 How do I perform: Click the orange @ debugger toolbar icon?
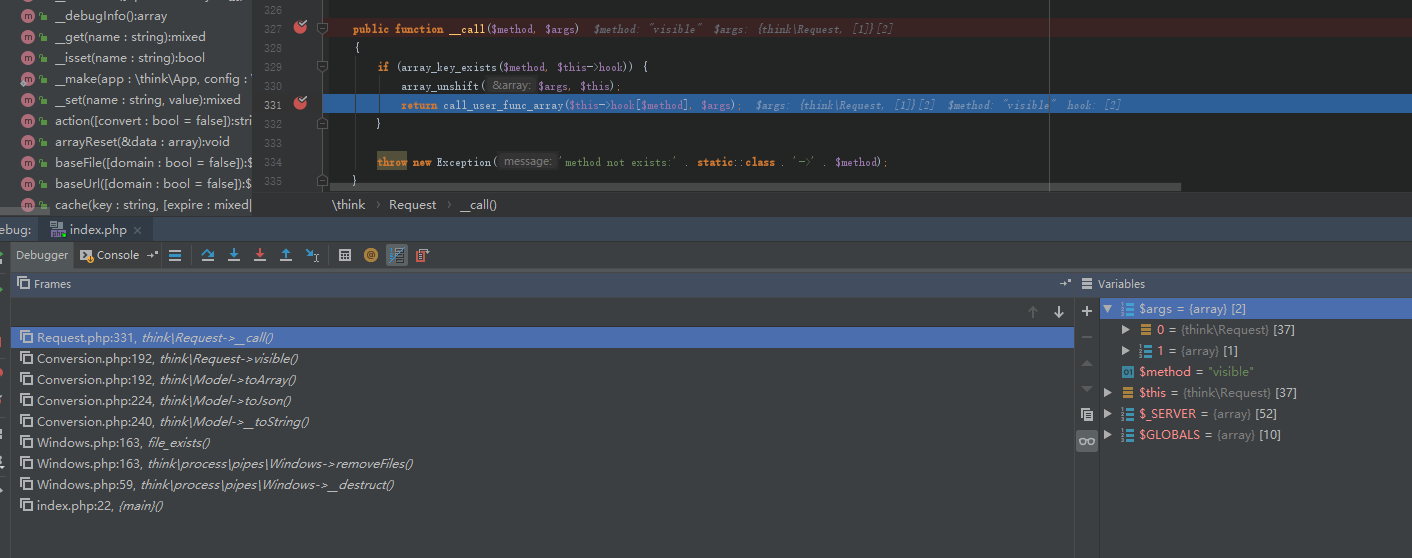pos(371,255)
